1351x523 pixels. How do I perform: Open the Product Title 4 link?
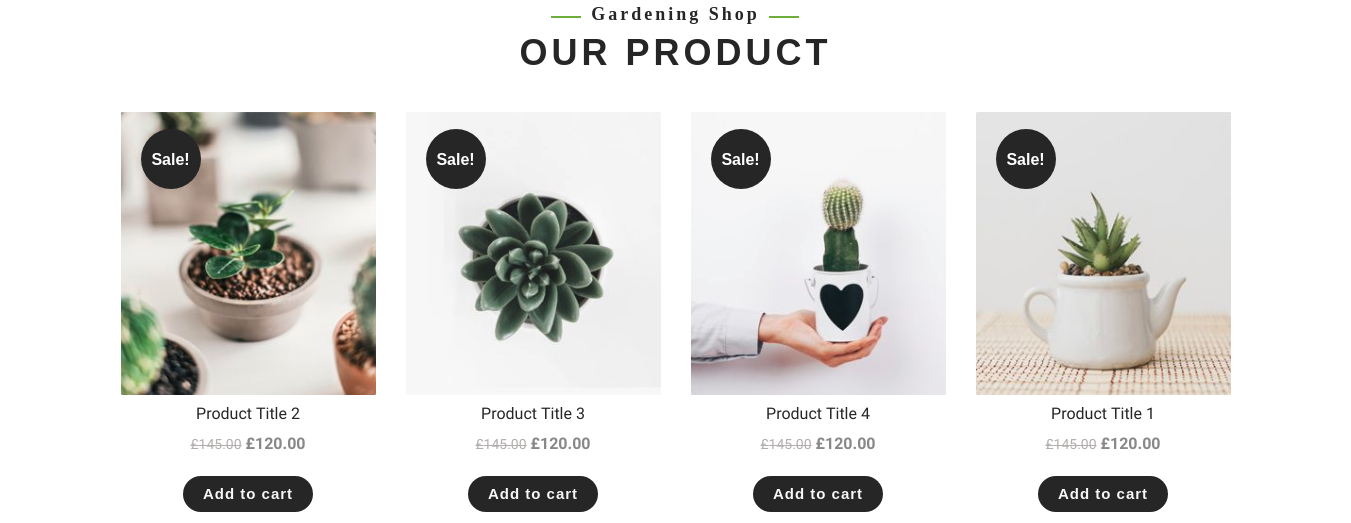tap(818, 414)
